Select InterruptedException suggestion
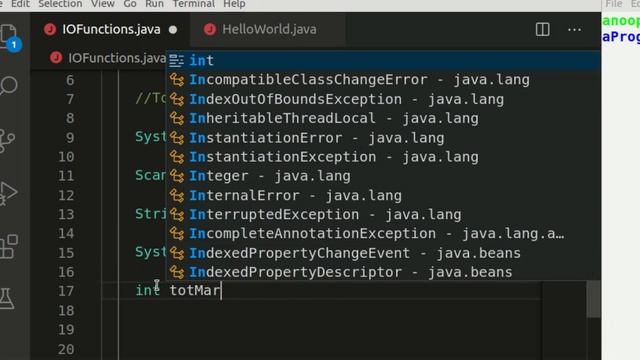640x360 pixels. tap(383, 214)
